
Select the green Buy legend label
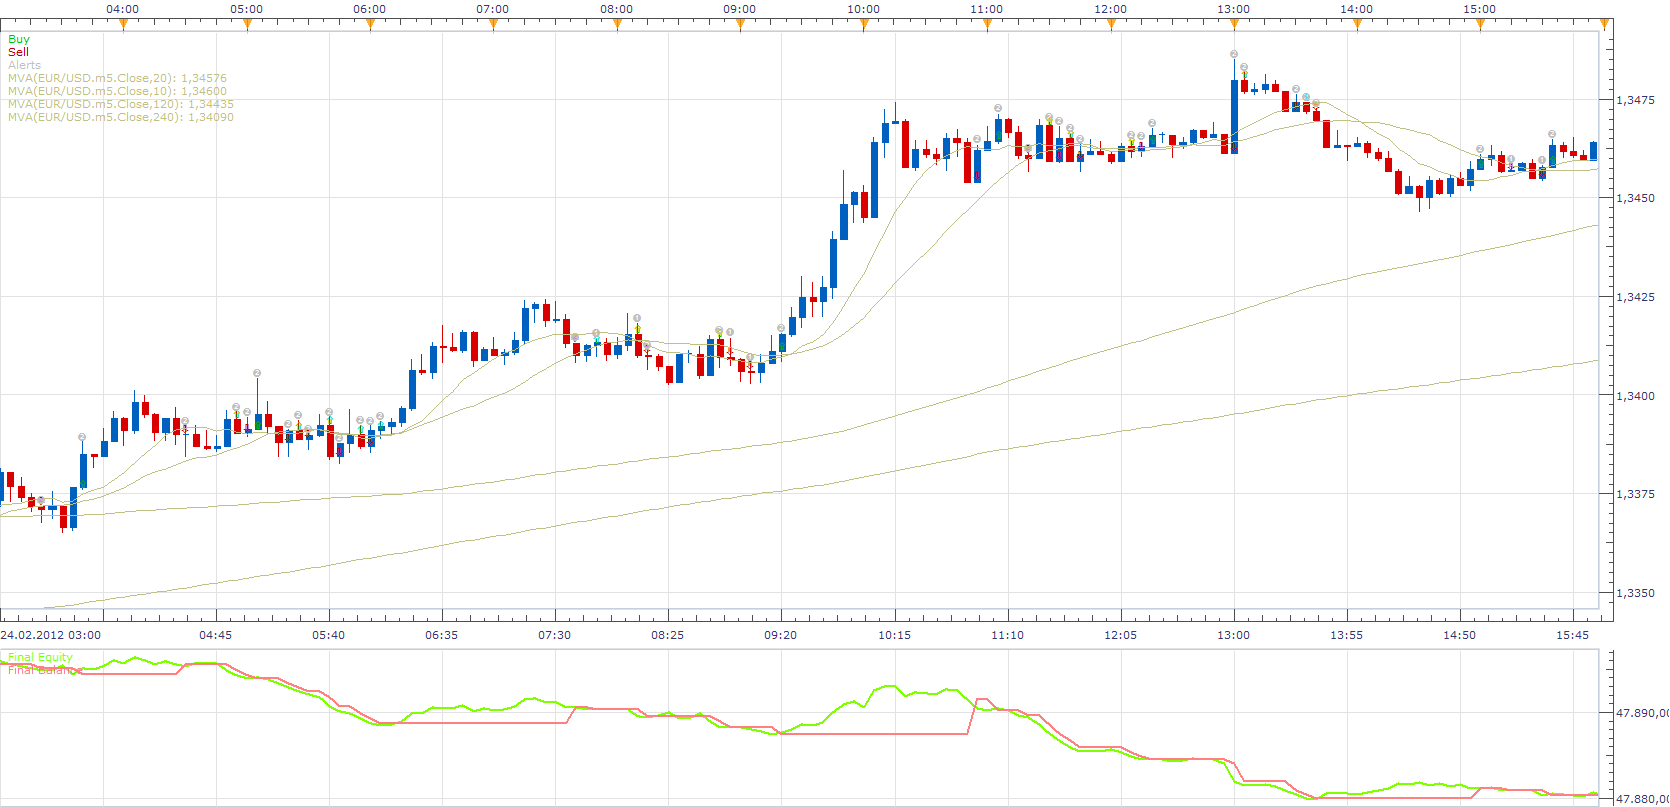point(19,39)
